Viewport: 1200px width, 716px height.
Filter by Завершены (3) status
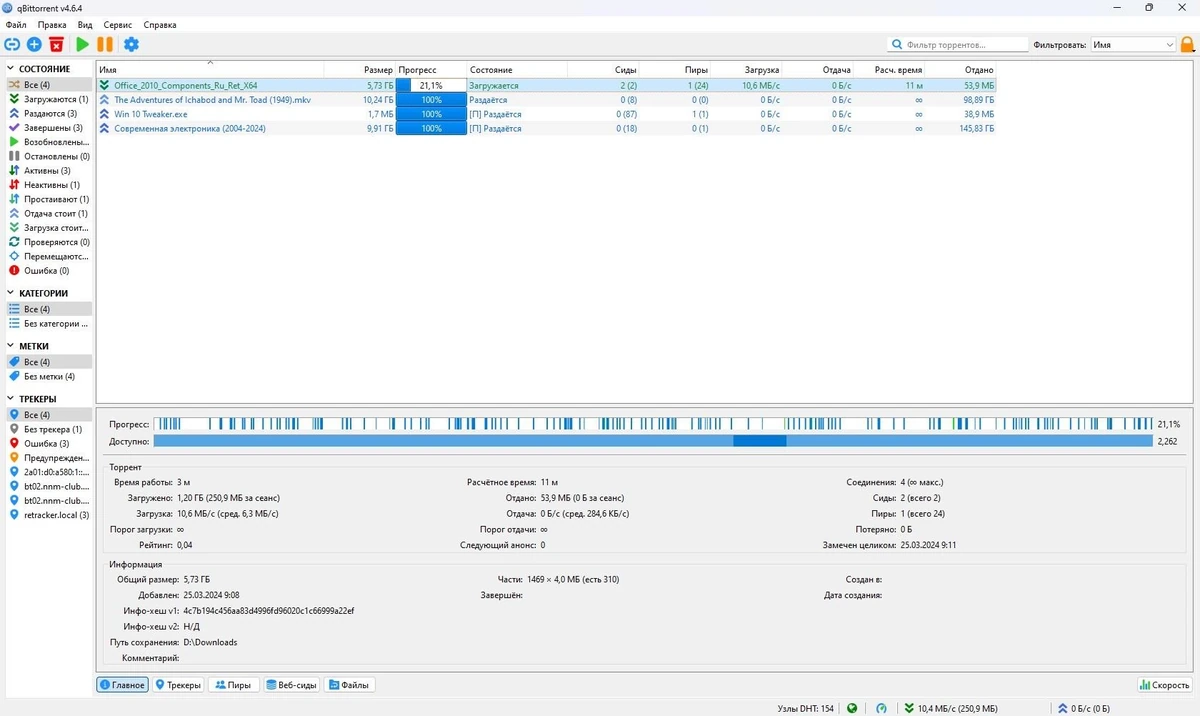click(x=49, y=128)
